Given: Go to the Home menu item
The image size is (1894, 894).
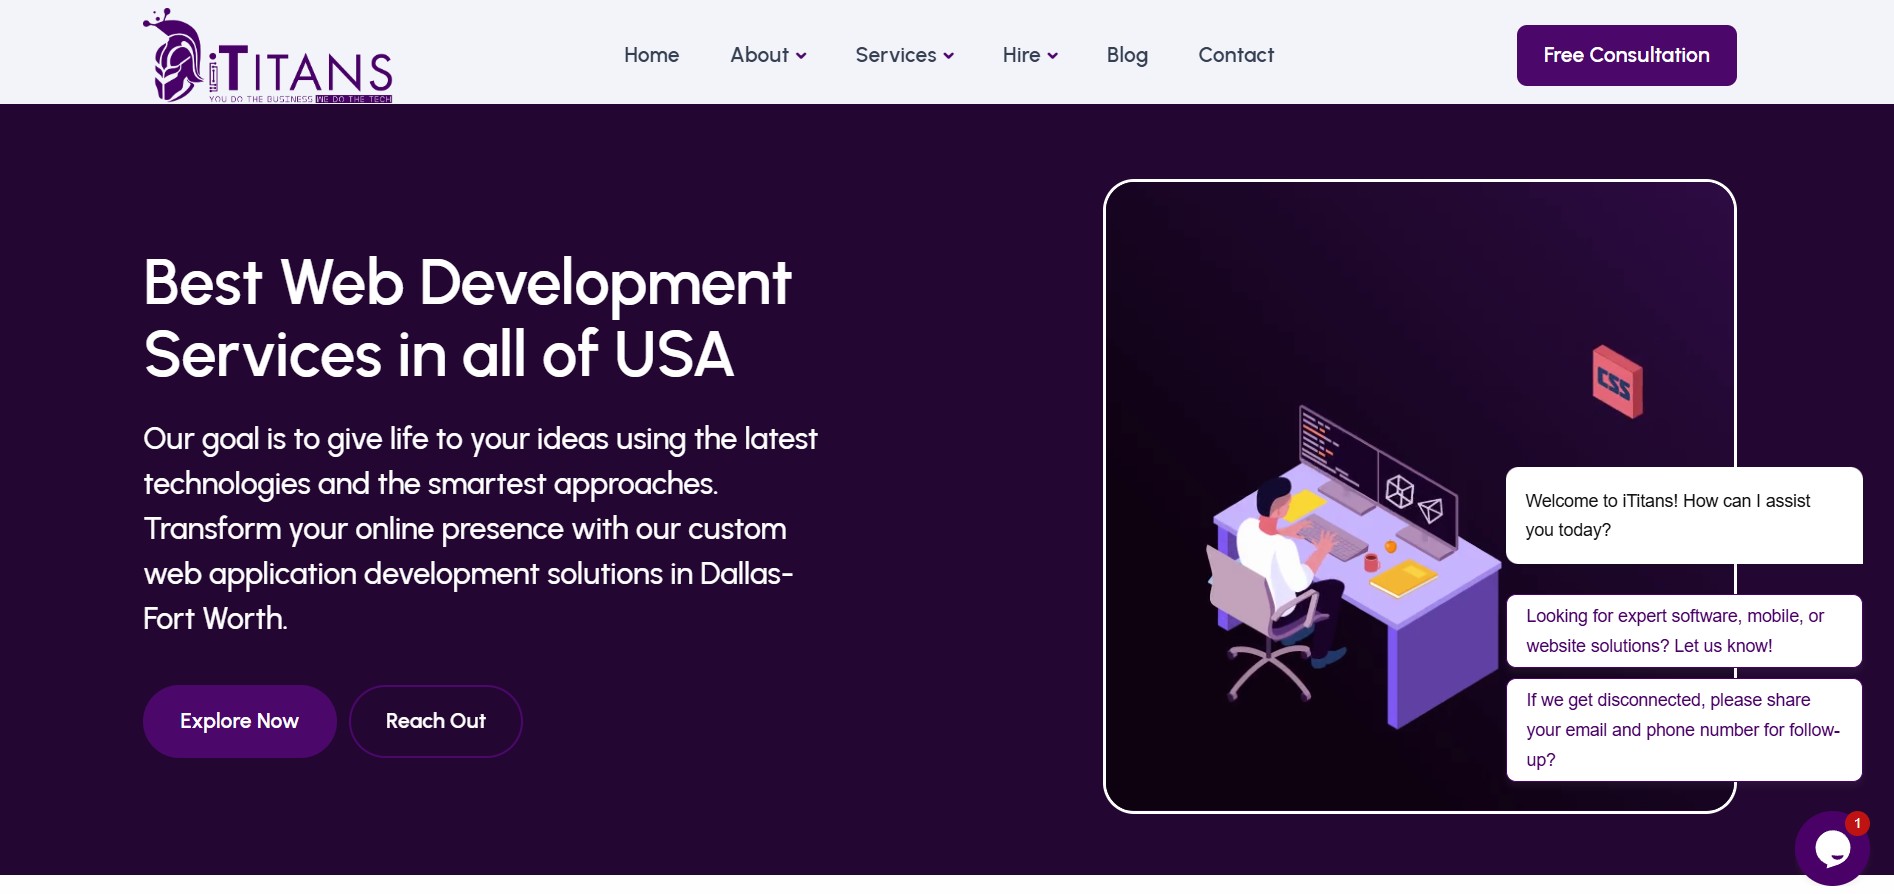Looking at the screenshot, I should [x=651, y=55].
